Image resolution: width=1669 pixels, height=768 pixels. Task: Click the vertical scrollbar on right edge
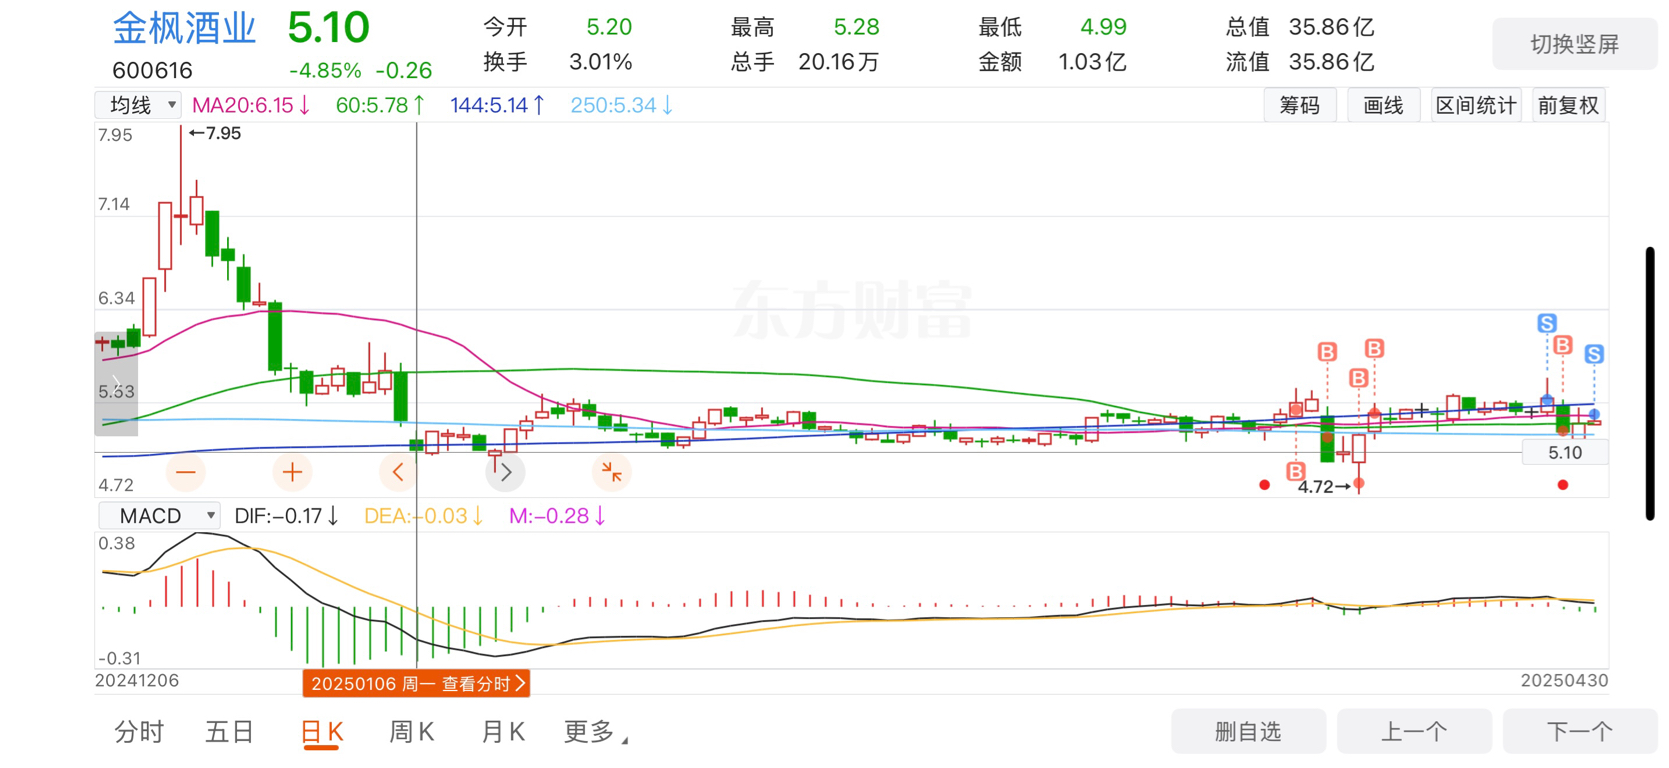click(x=1650, y=384)
